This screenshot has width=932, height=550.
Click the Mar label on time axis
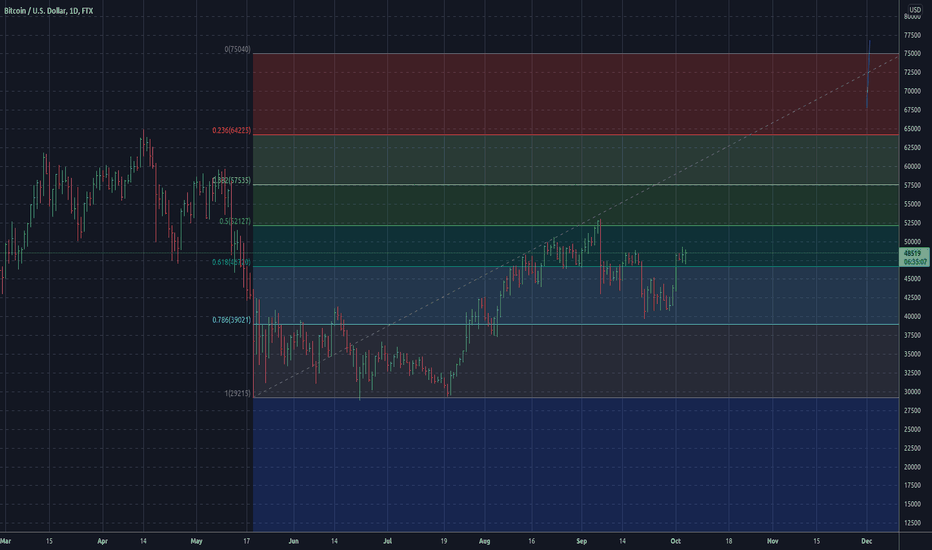6,541
